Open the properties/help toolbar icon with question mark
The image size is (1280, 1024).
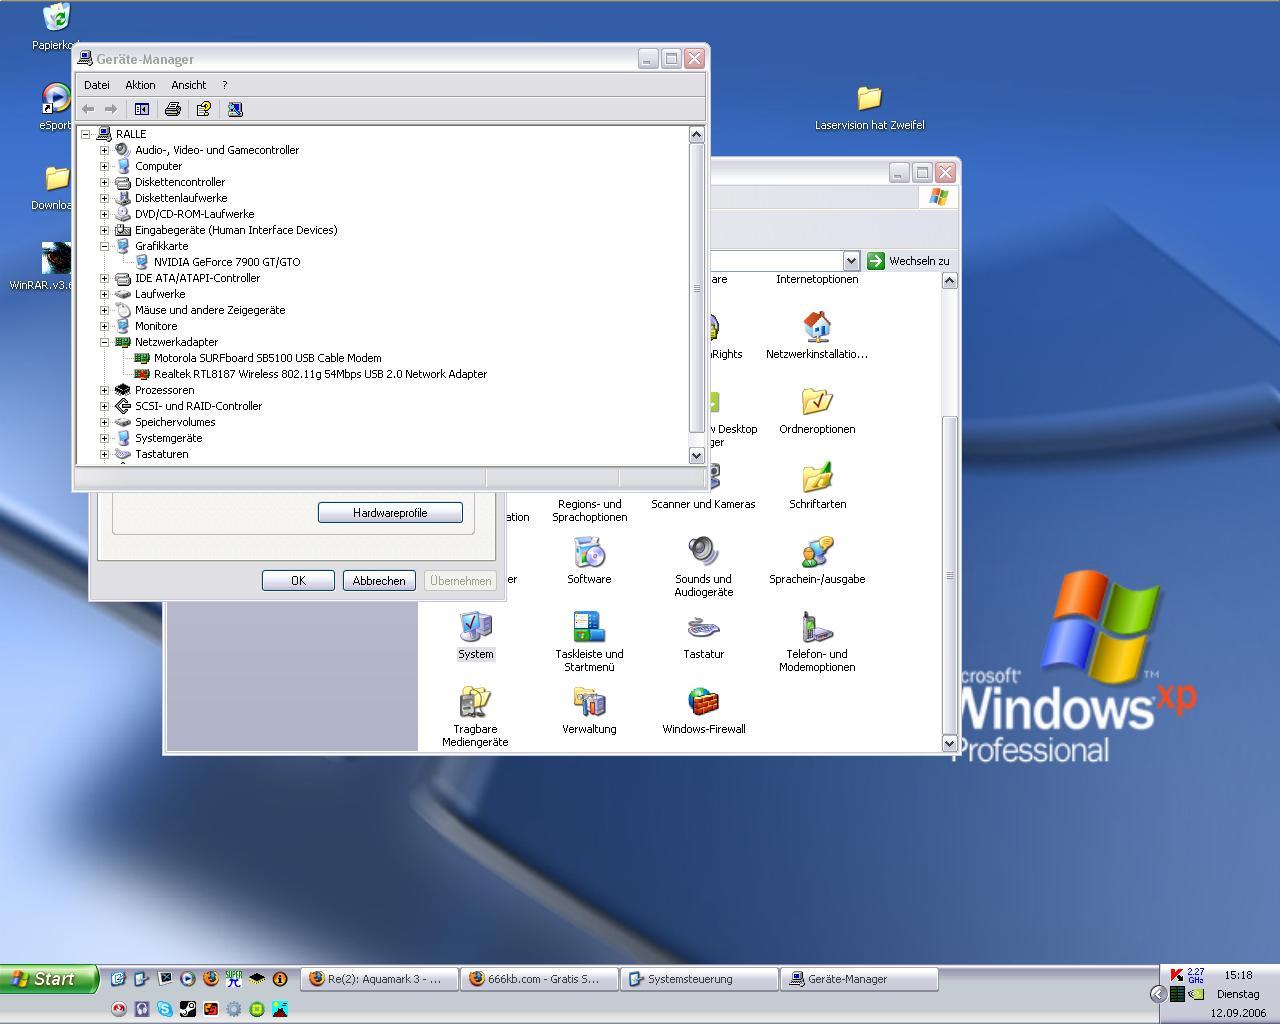(203, 109)
